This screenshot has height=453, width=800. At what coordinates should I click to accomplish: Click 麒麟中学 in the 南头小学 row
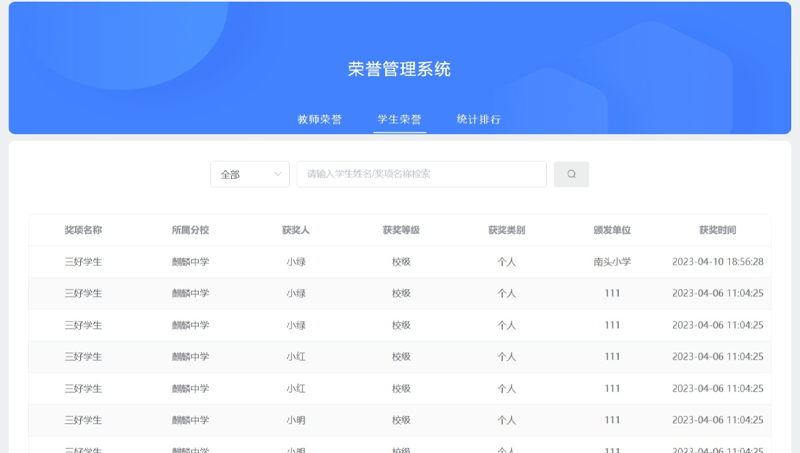pyautogui.click(x=190, y=262)
